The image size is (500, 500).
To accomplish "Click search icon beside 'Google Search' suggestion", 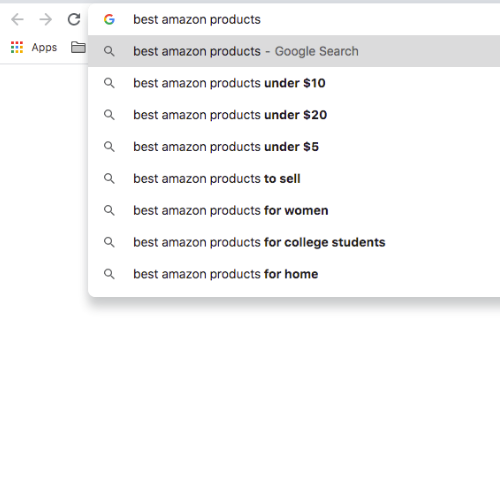I will point(109,51).
